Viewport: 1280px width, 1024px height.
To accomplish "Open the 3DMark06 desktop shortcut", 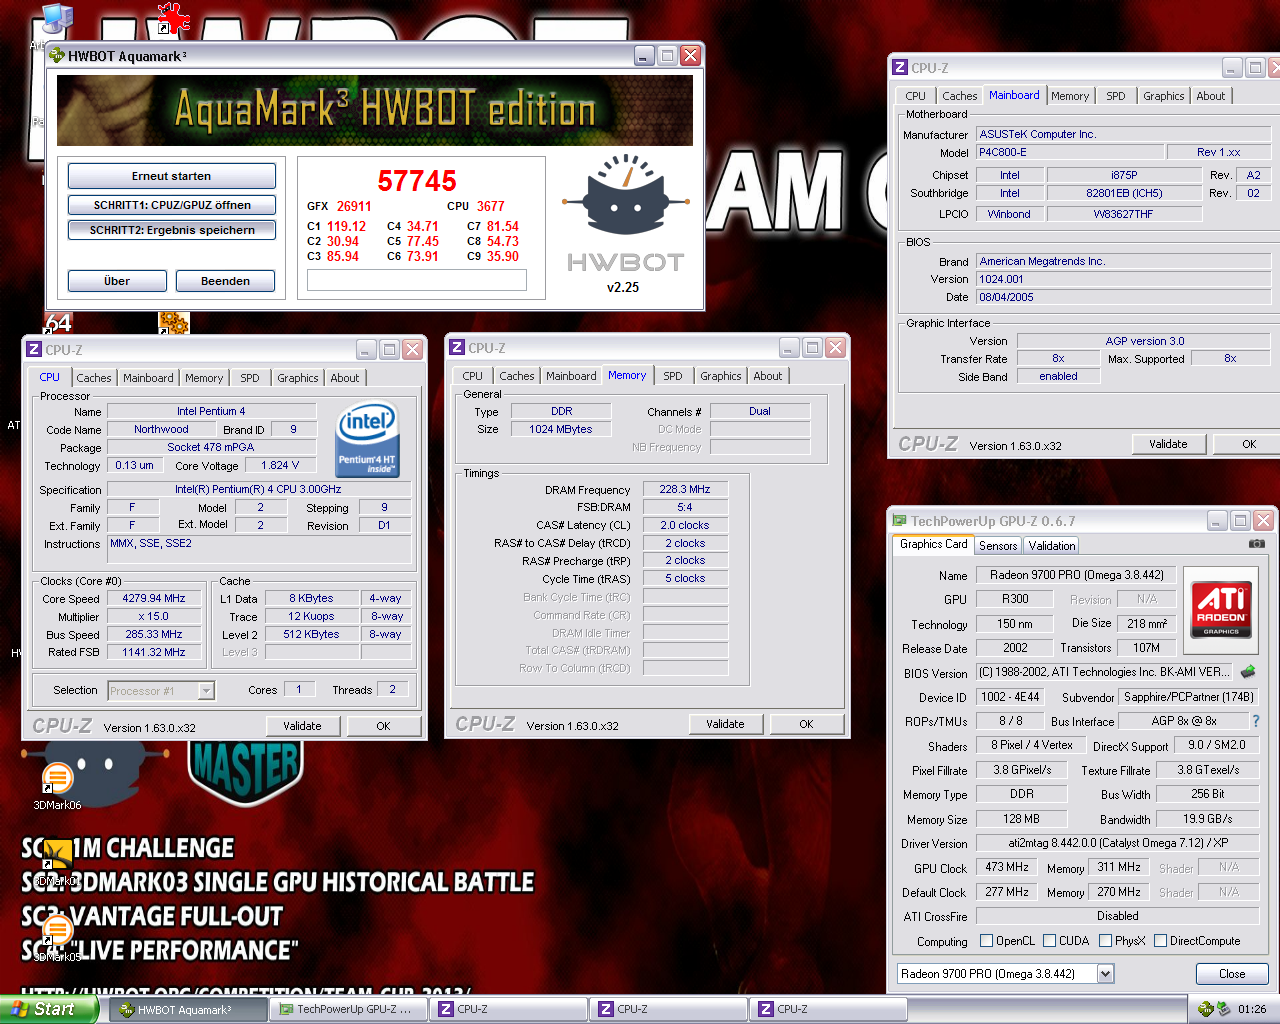I will click(x=57, y=779).
